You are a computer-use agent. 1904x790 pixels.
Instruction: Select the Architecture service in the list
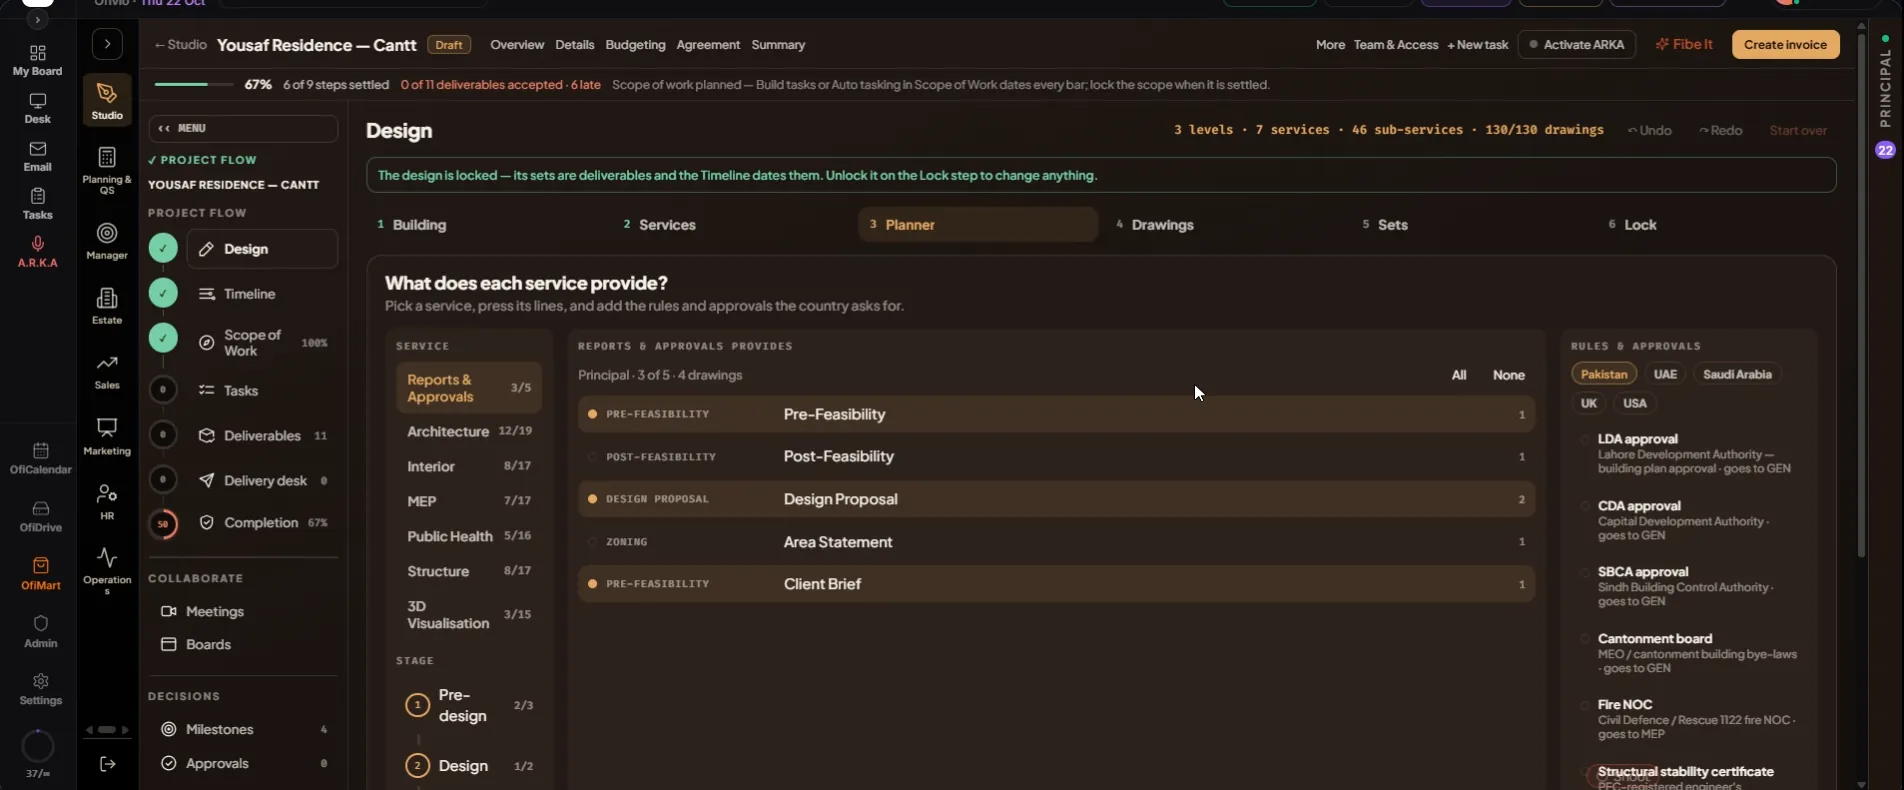[469, 431]
